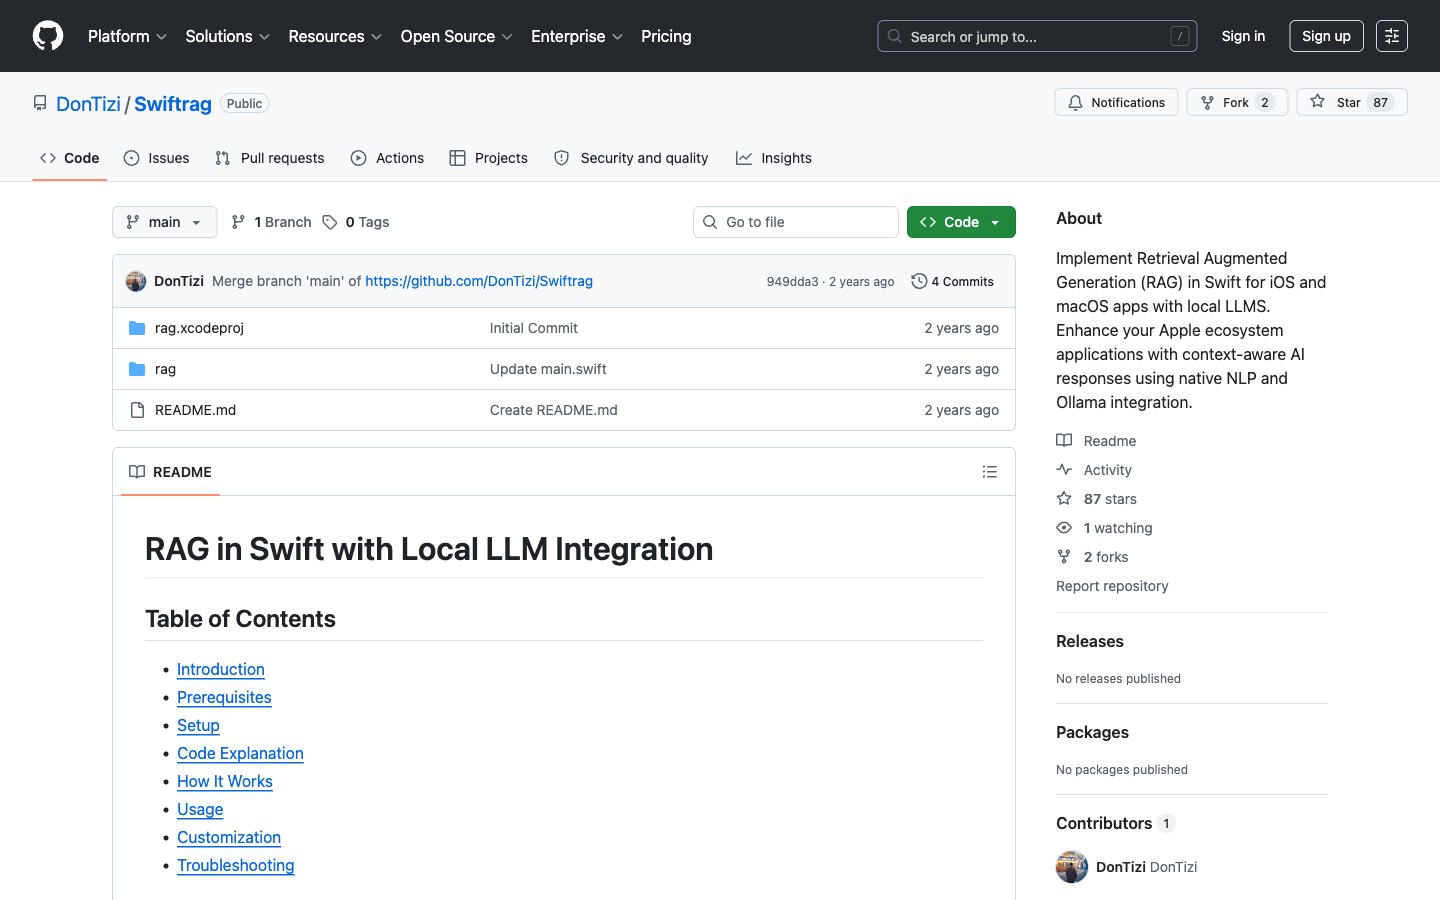Switch to the Code tab
The height and width of the screenshot is (900, 1440).
click(70, 158)
